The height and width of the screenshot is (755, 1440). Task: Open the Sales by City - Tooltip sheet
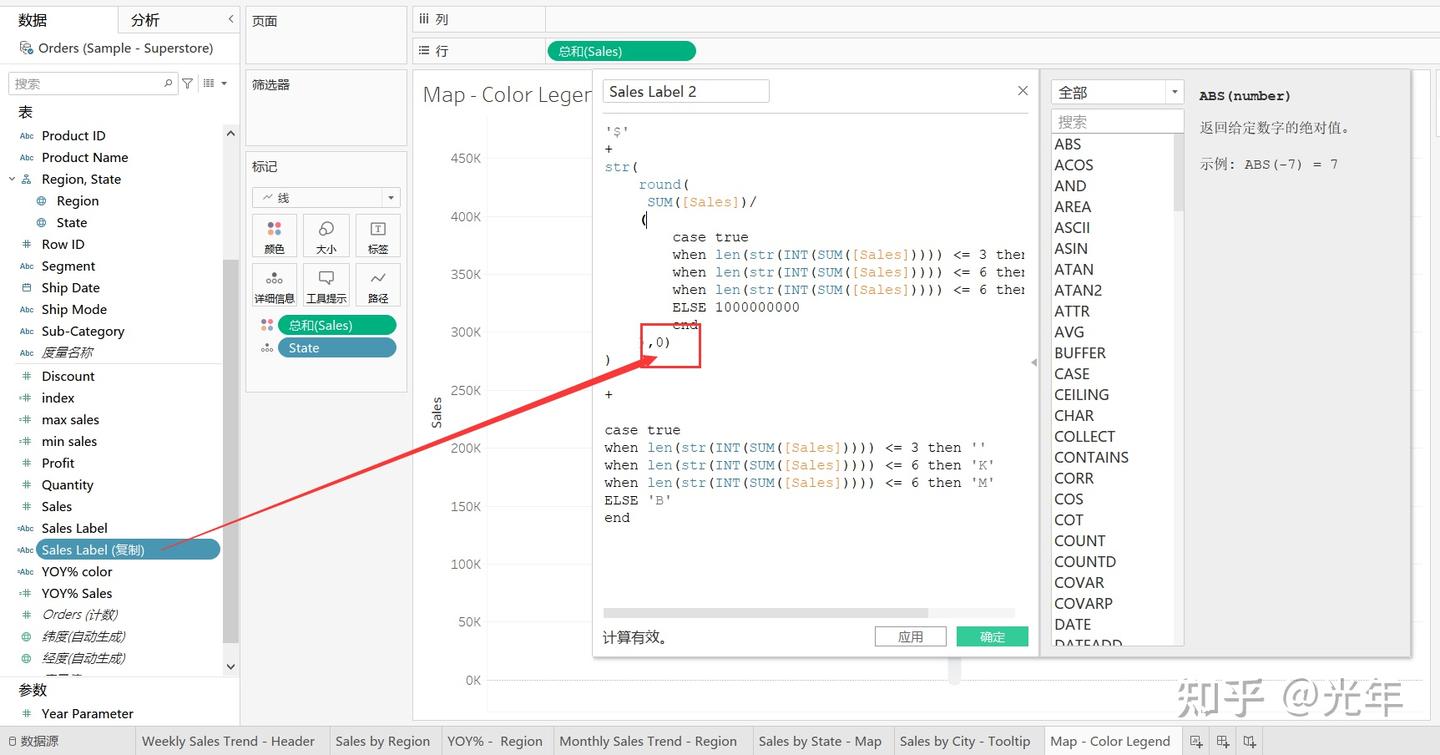point(965,741)
